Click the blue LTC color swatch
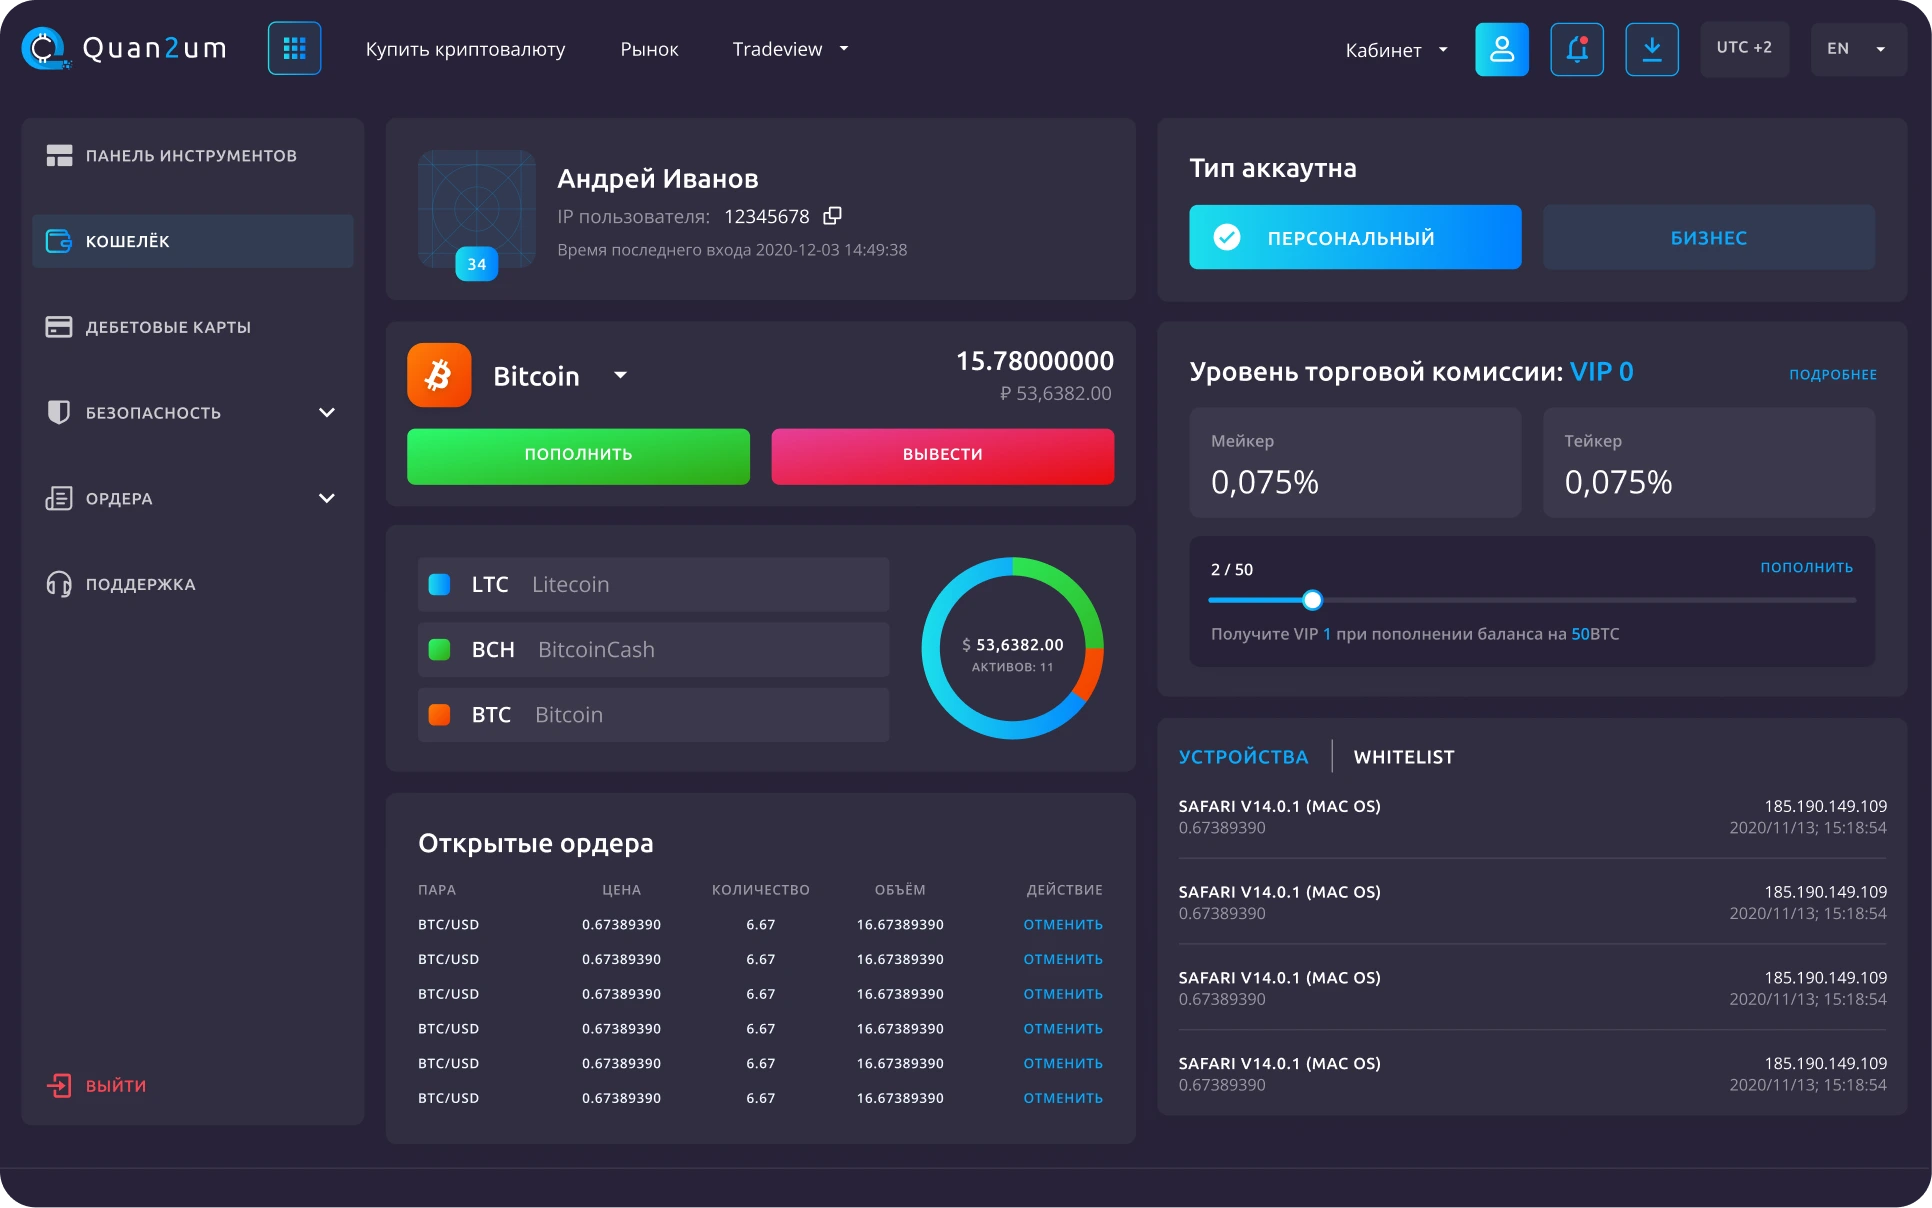1932x1208 pixels. 439,584
